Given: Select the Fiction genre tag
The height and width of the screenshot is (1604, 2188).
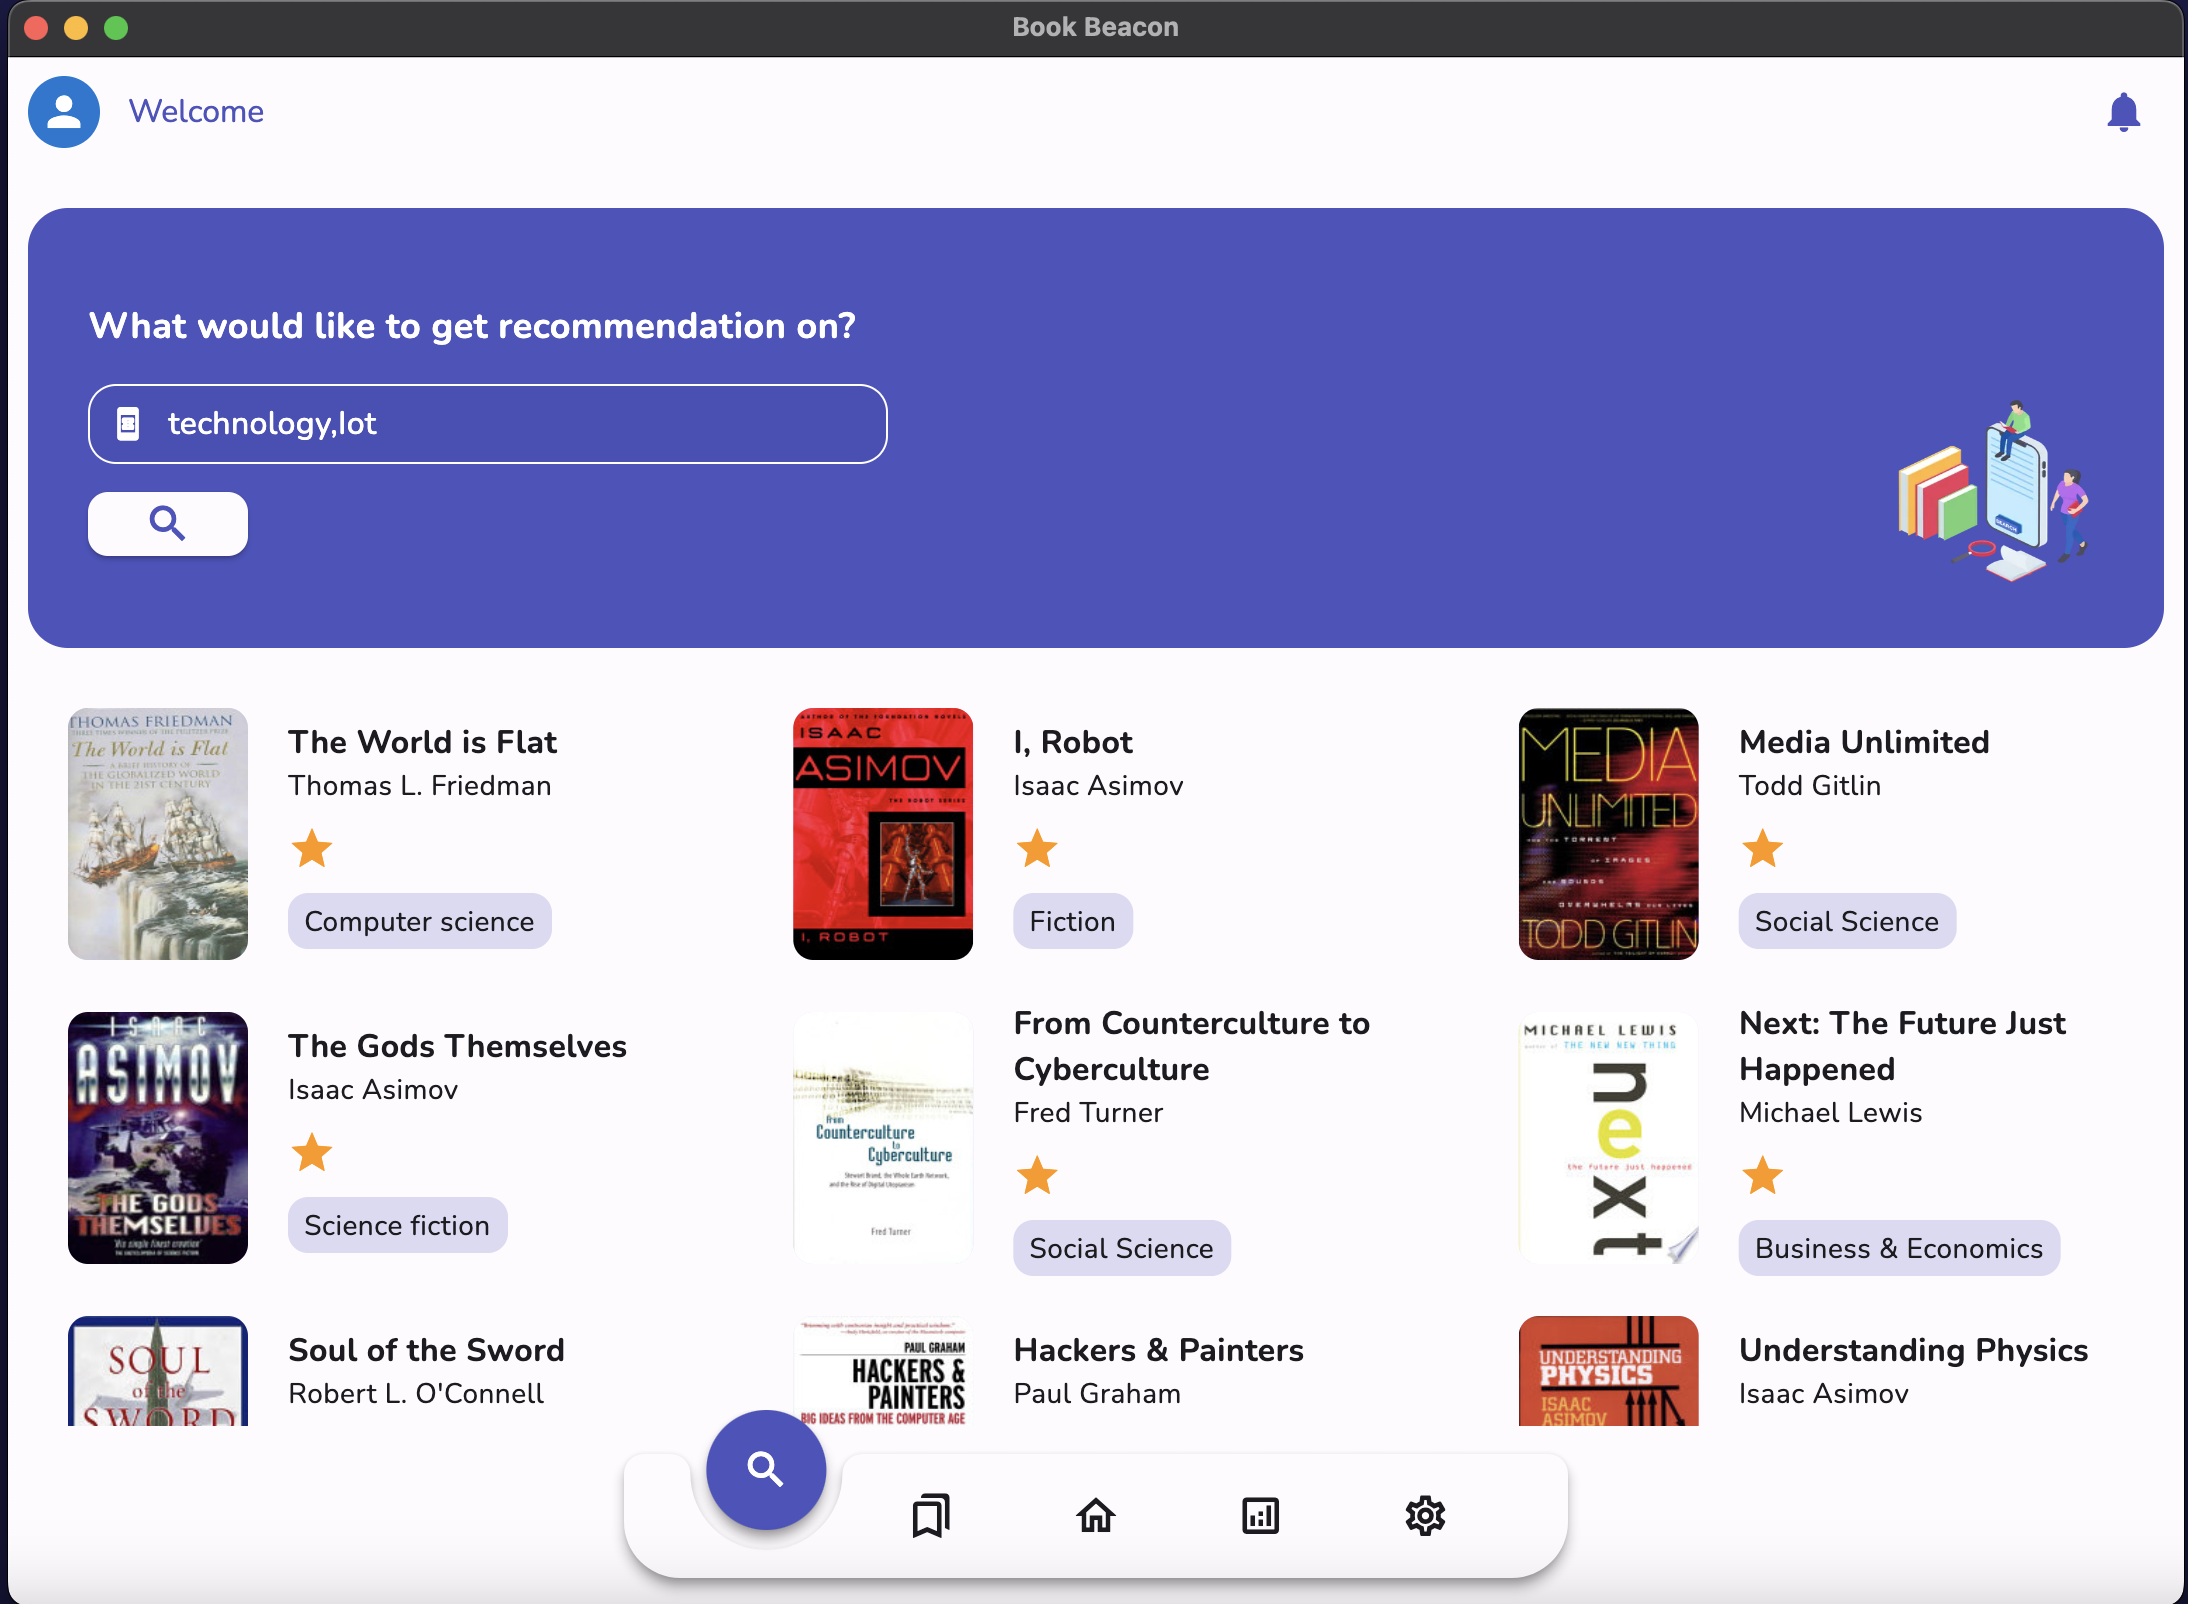Looking at the screenshot, I should (x=1072, y=920).
